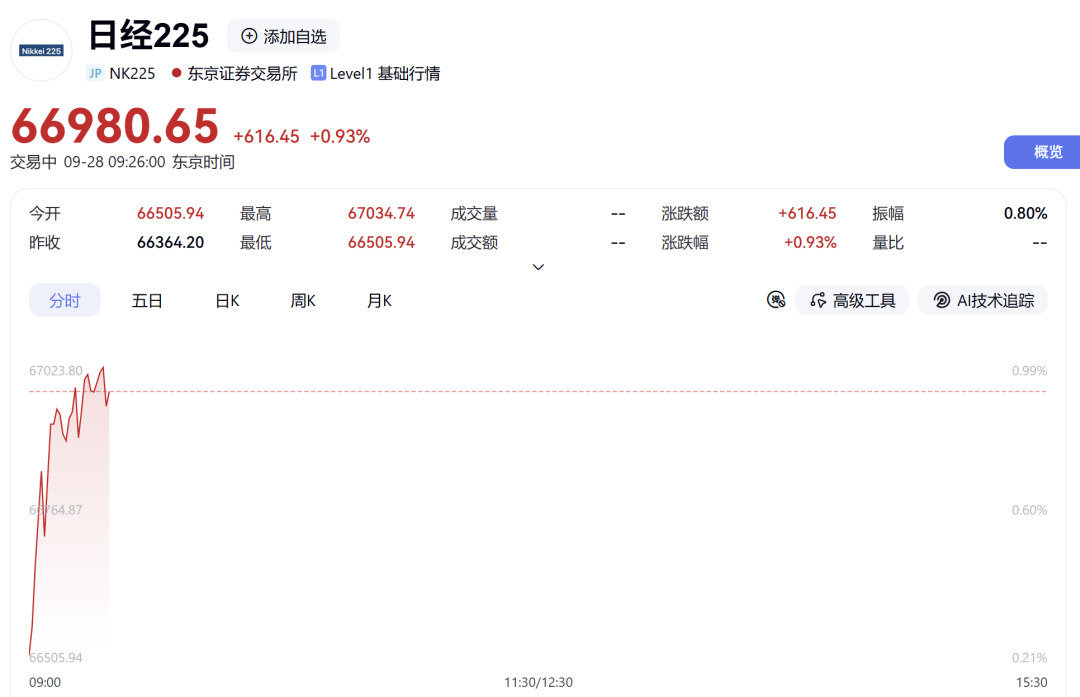Click the JP market badge icon
This screenshot has width=1080, height=697.
click(x=95, y=73)
